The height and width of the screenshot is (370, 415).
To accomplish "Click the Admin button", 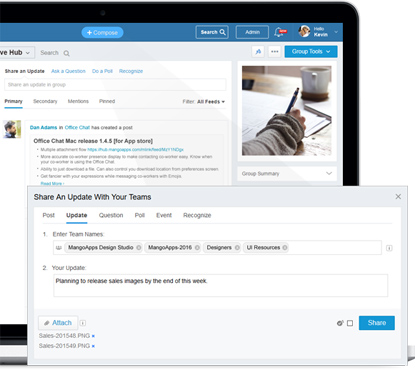I will click(x=252, y=32).
